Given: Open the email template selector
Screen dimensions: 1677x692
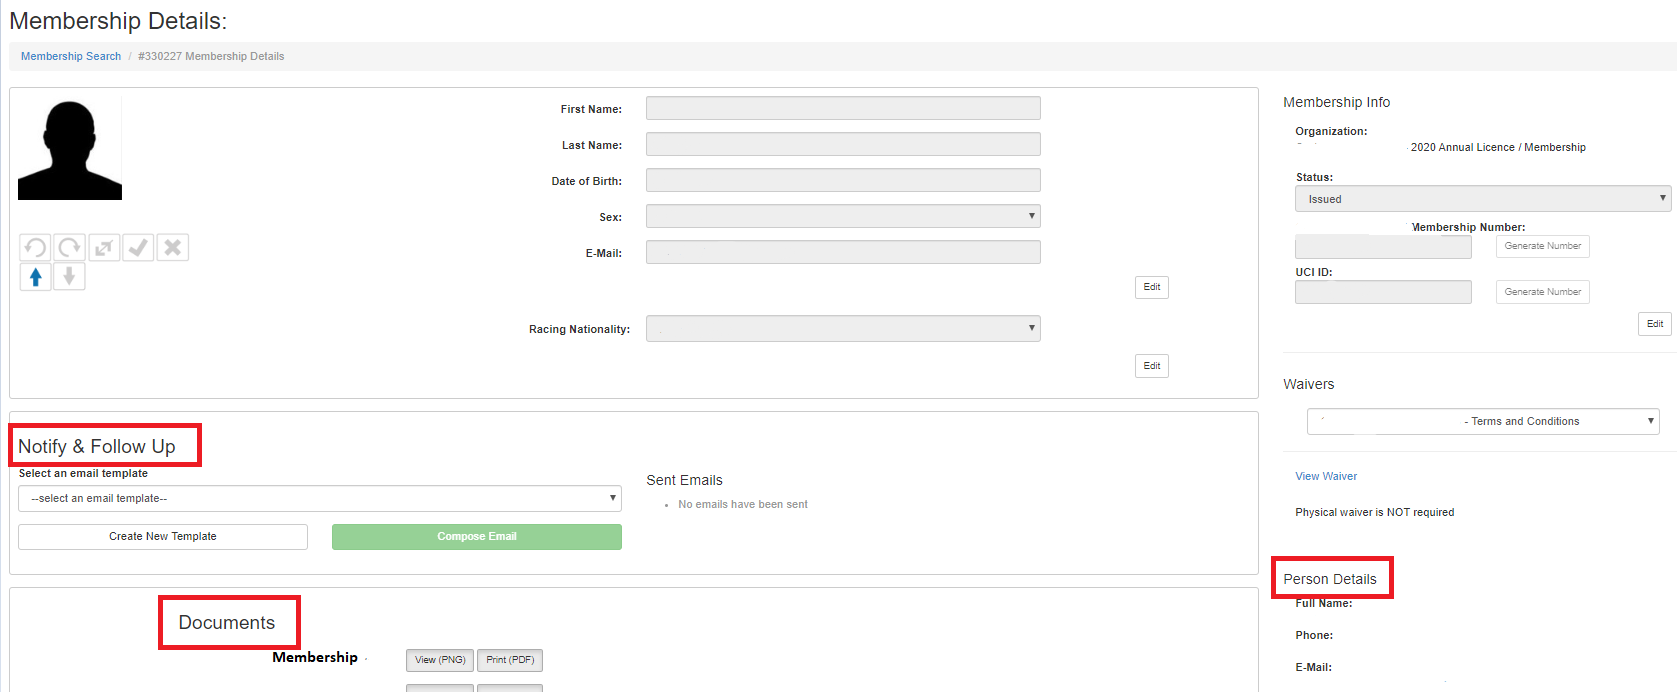Looking at the screenshot, I should click(x=319, y=498).
